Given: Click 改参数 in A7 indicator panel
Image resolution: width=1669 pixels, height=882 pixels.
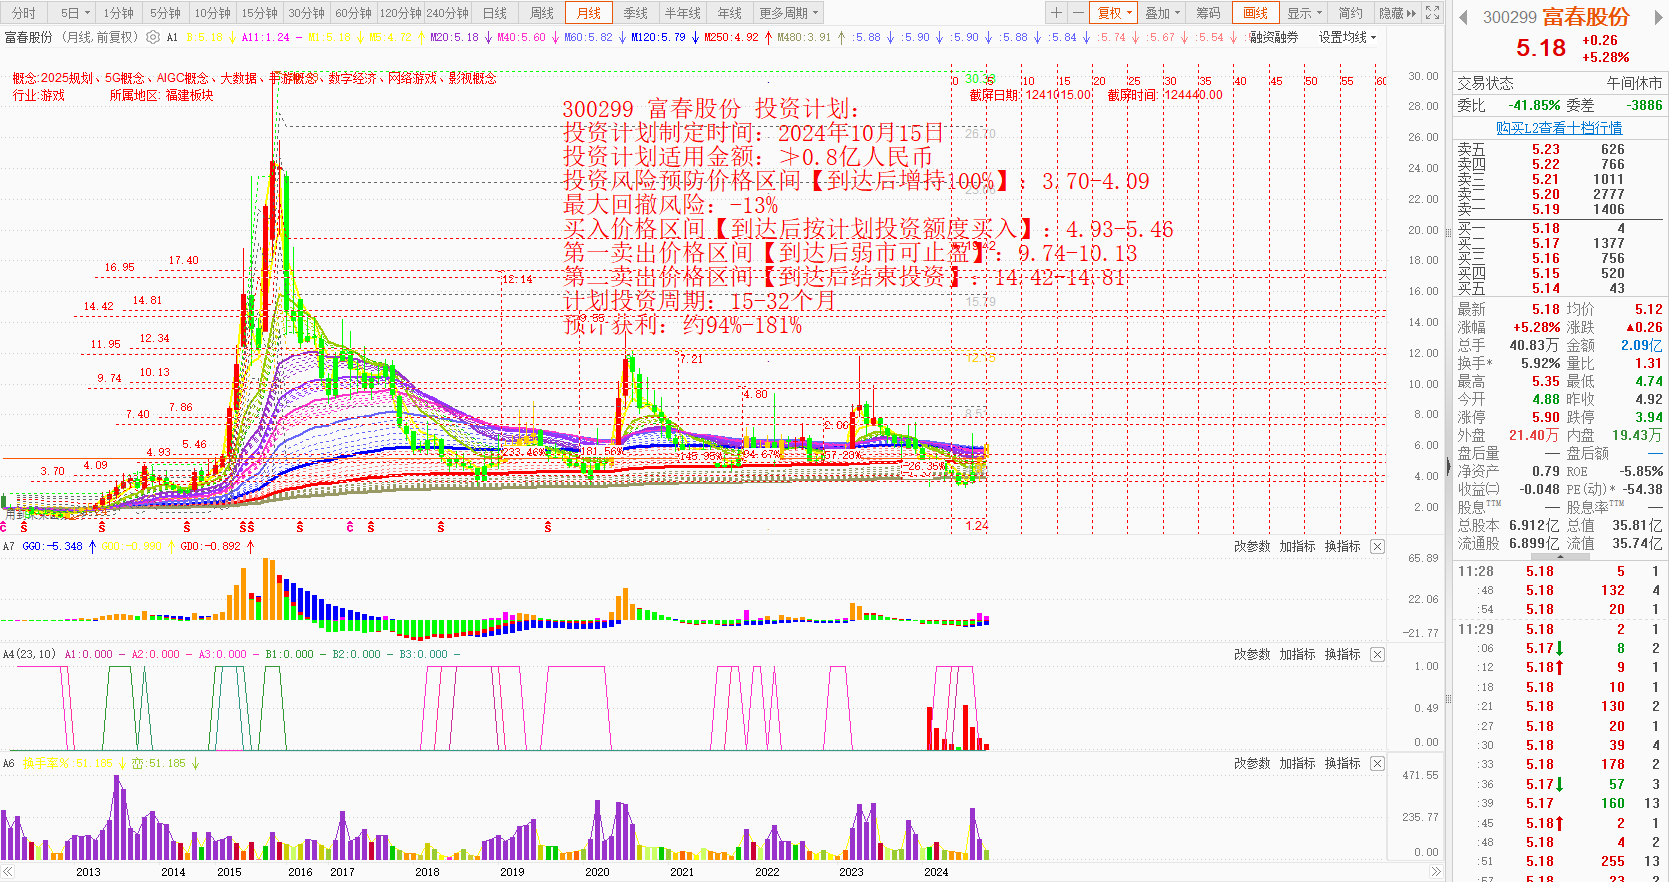Looking at the screenshot, I should click(x=1251, y=546).
